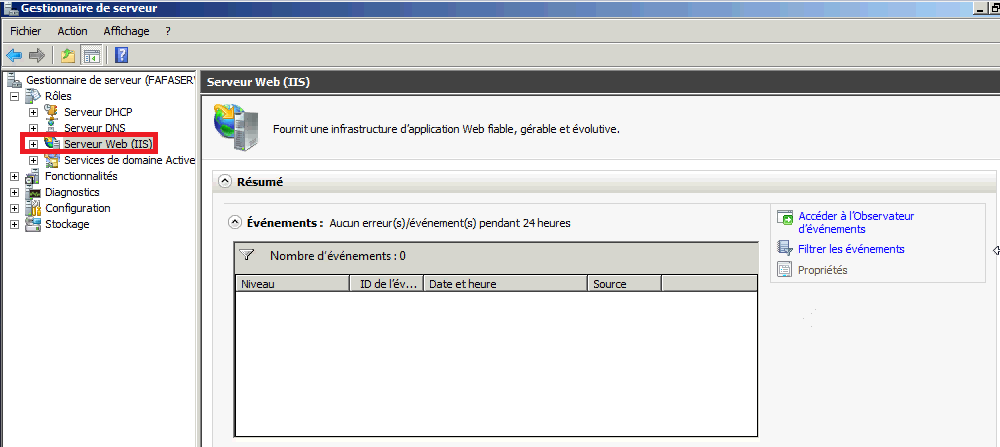This screenshot has width=1000, height=447.
Task: Sort by the Date et heure column header
Action: (x=506, y=284)
